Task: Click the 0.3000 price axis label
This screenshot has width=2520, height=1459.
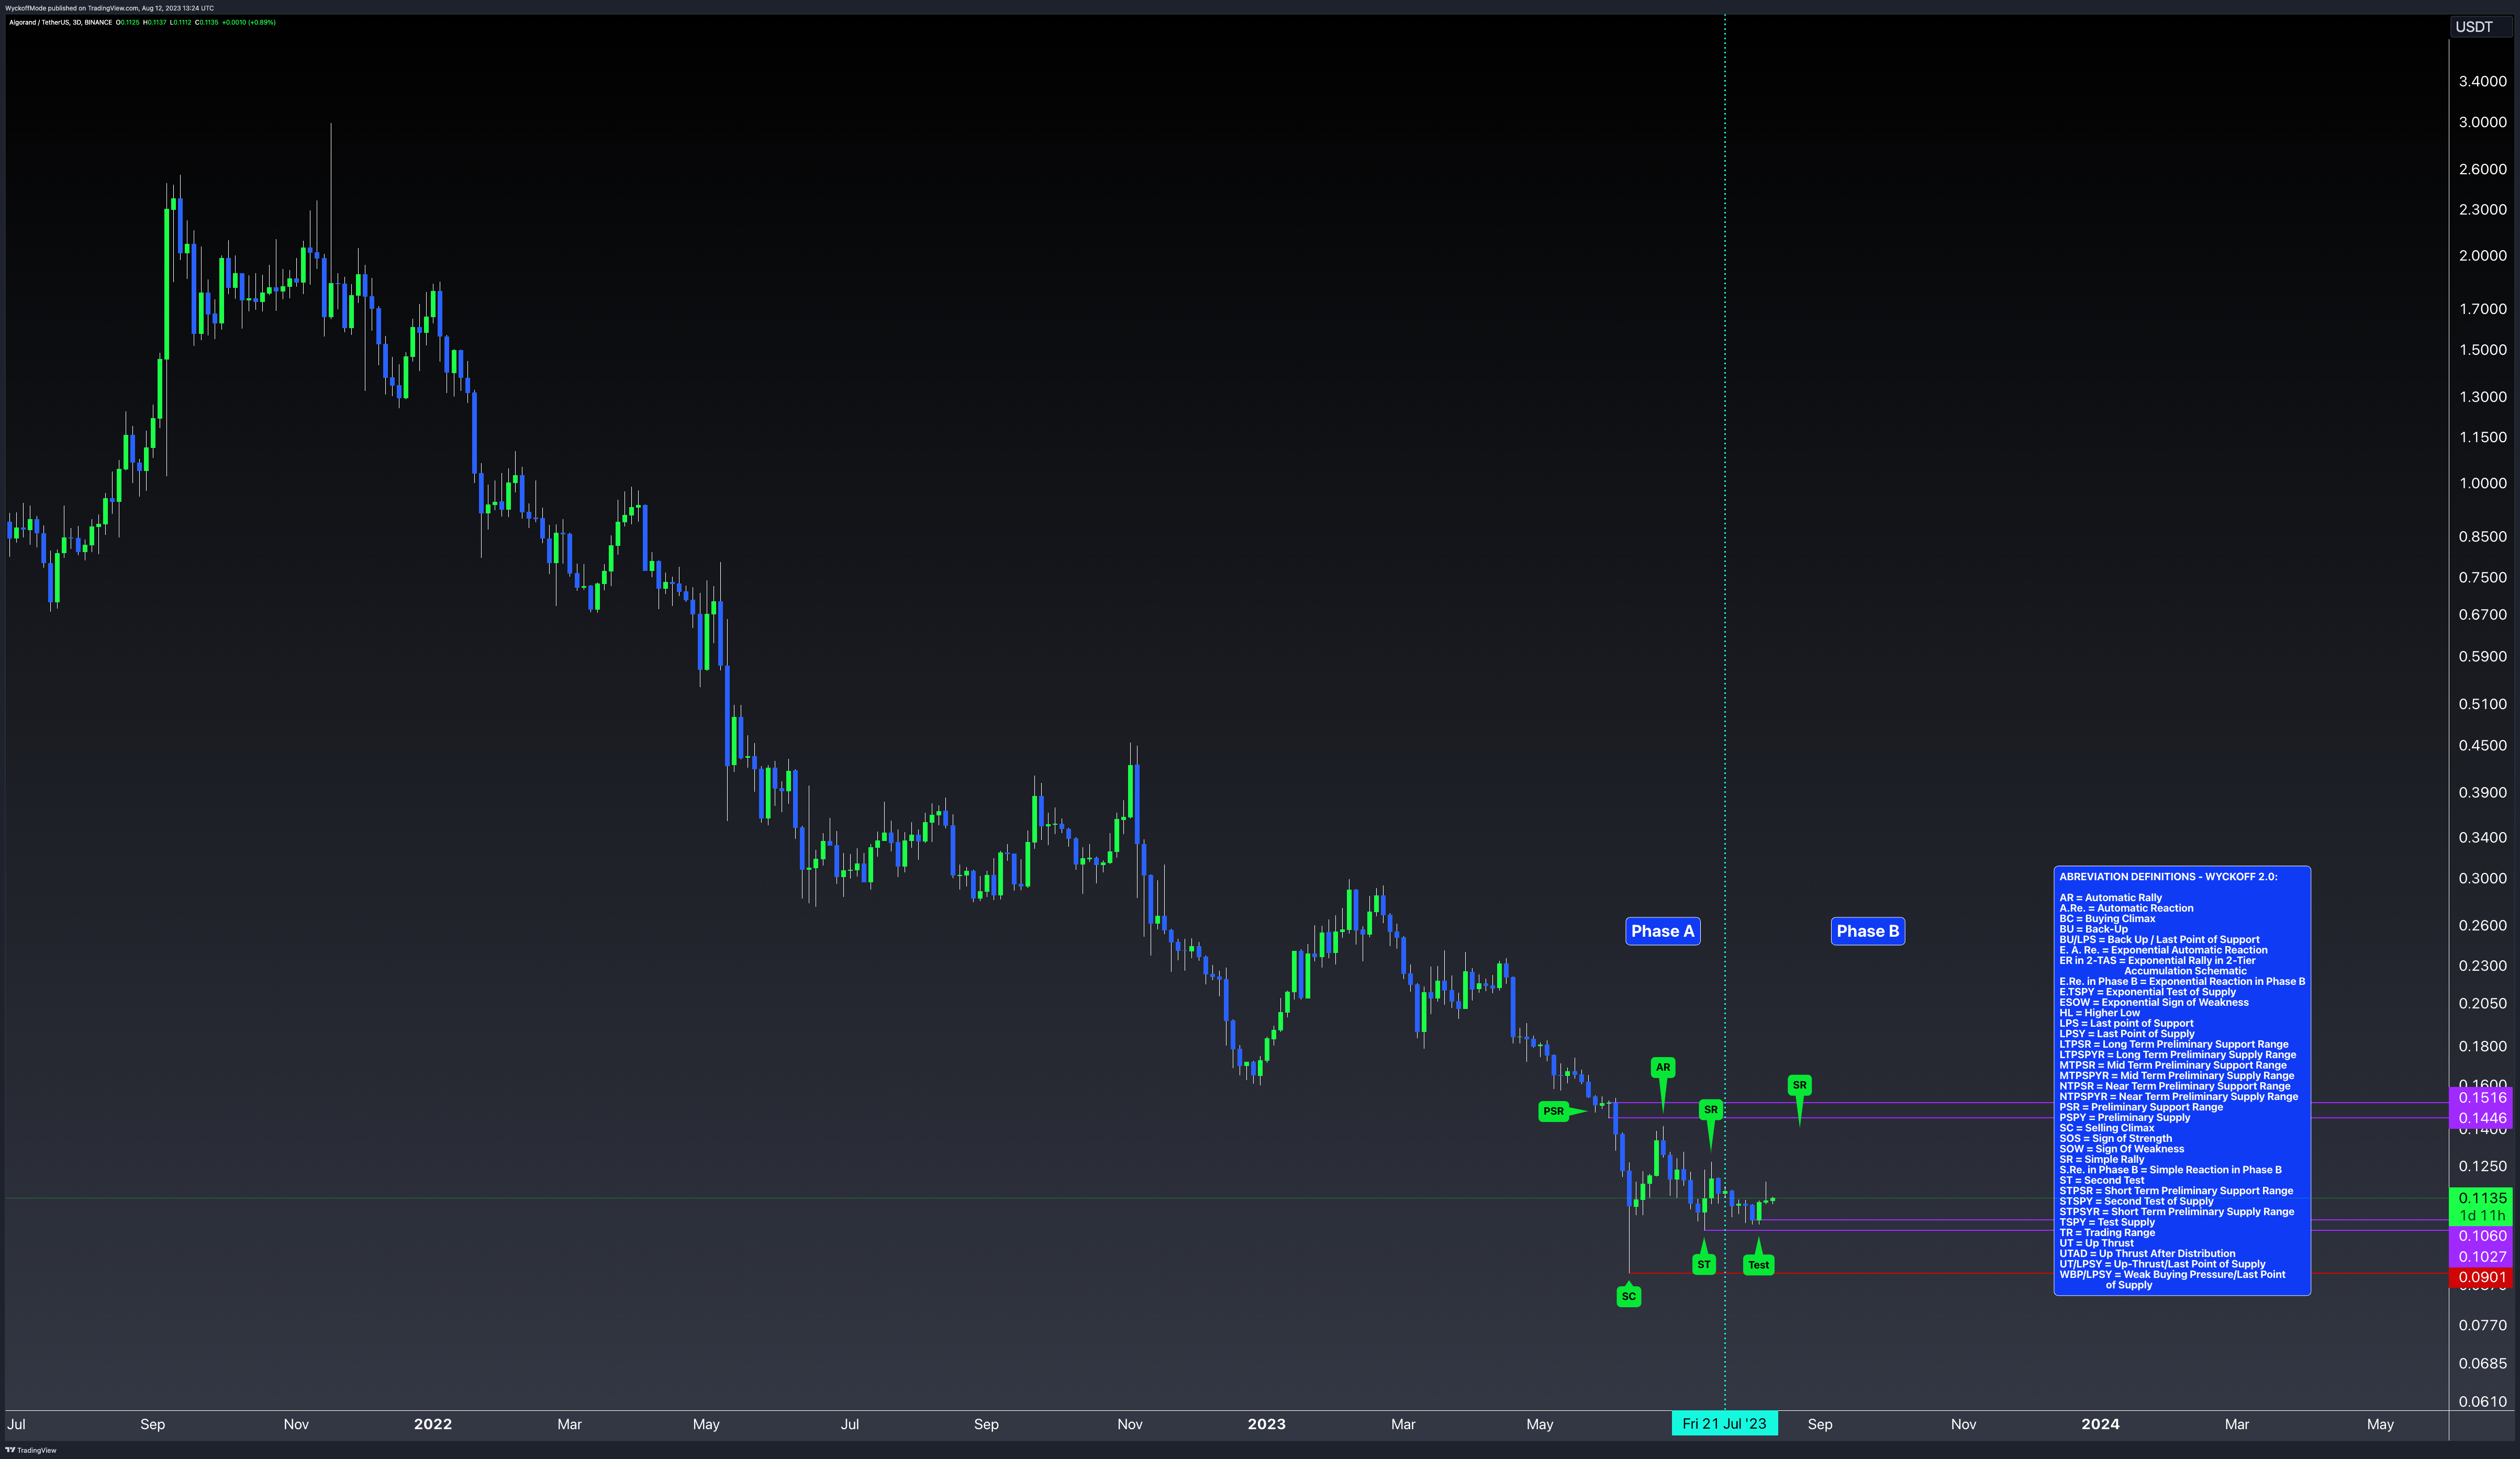Action: pyautogui.click(x=2483, y=878)
